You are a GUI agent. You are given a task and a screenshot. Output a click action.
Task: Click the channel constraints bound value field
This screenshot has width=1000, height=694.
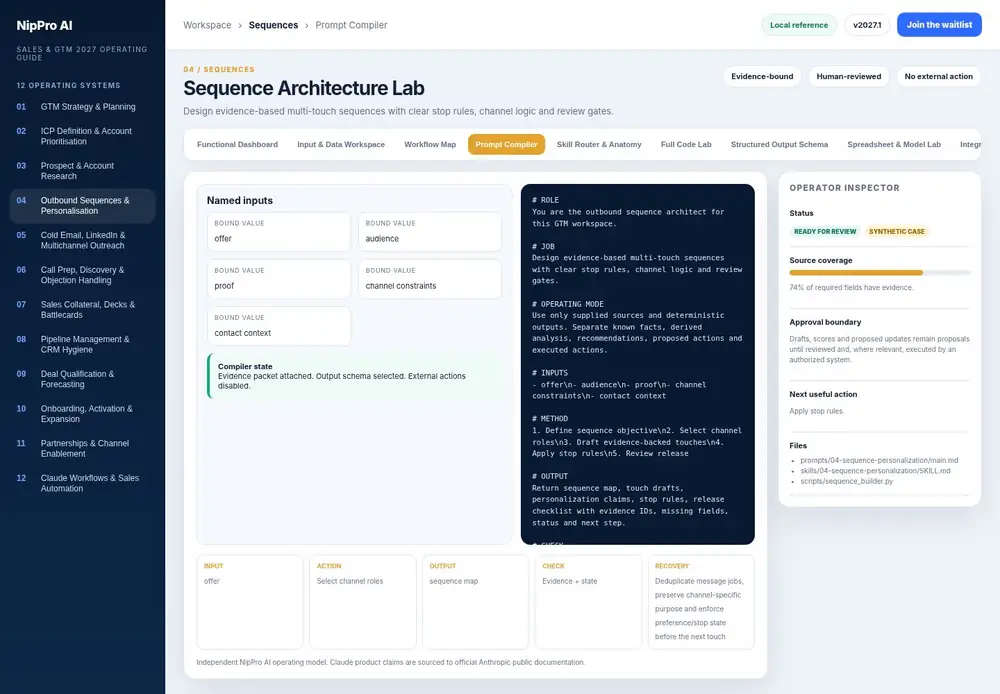point(430,279)
